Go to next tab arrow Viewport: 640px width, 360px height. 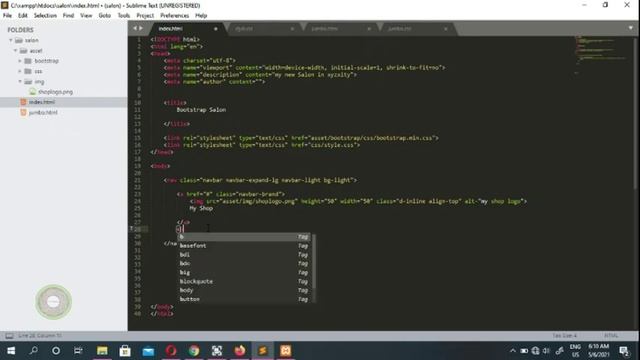(x=141, y=28)
